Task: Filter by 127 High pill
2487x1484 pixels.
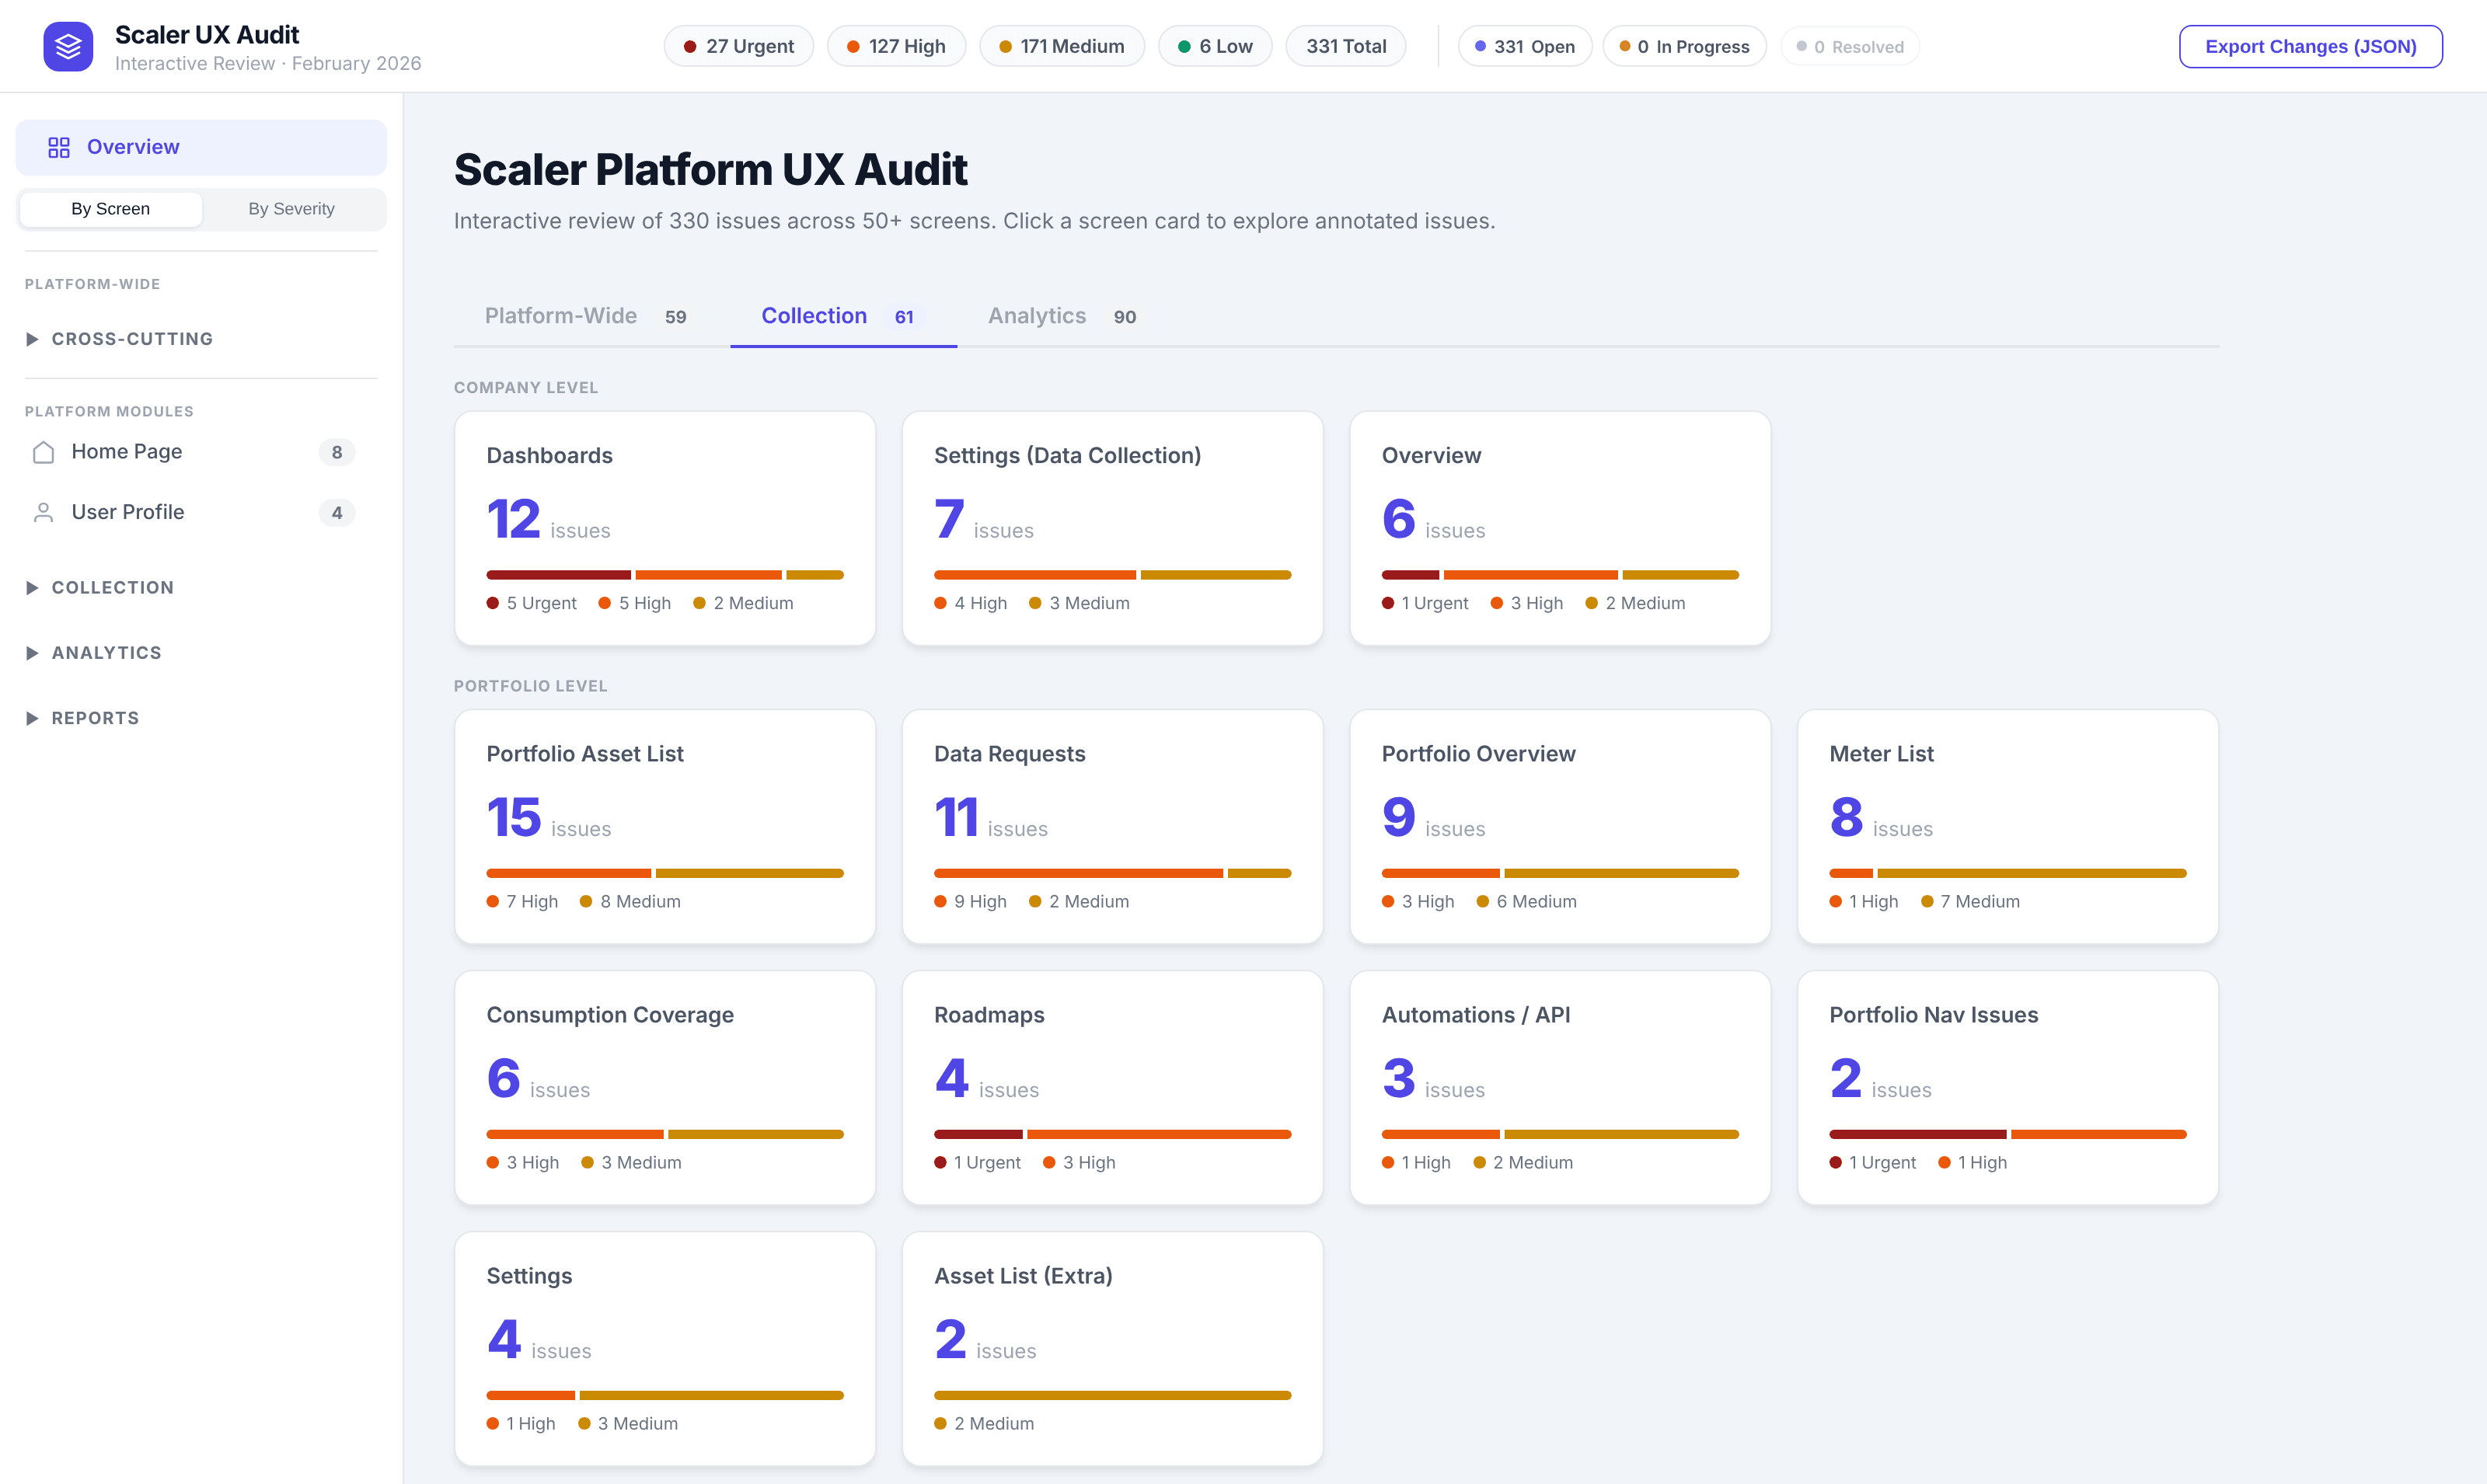Action: click(x=896, y=46)
